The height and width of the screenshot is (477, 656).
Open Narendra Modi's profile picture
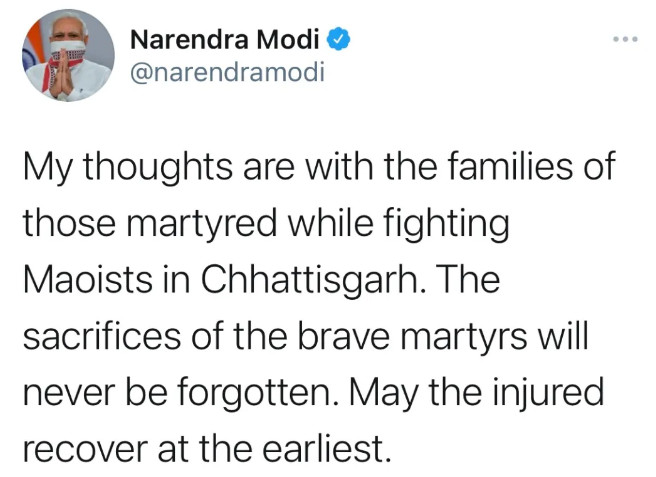point(68,55)
